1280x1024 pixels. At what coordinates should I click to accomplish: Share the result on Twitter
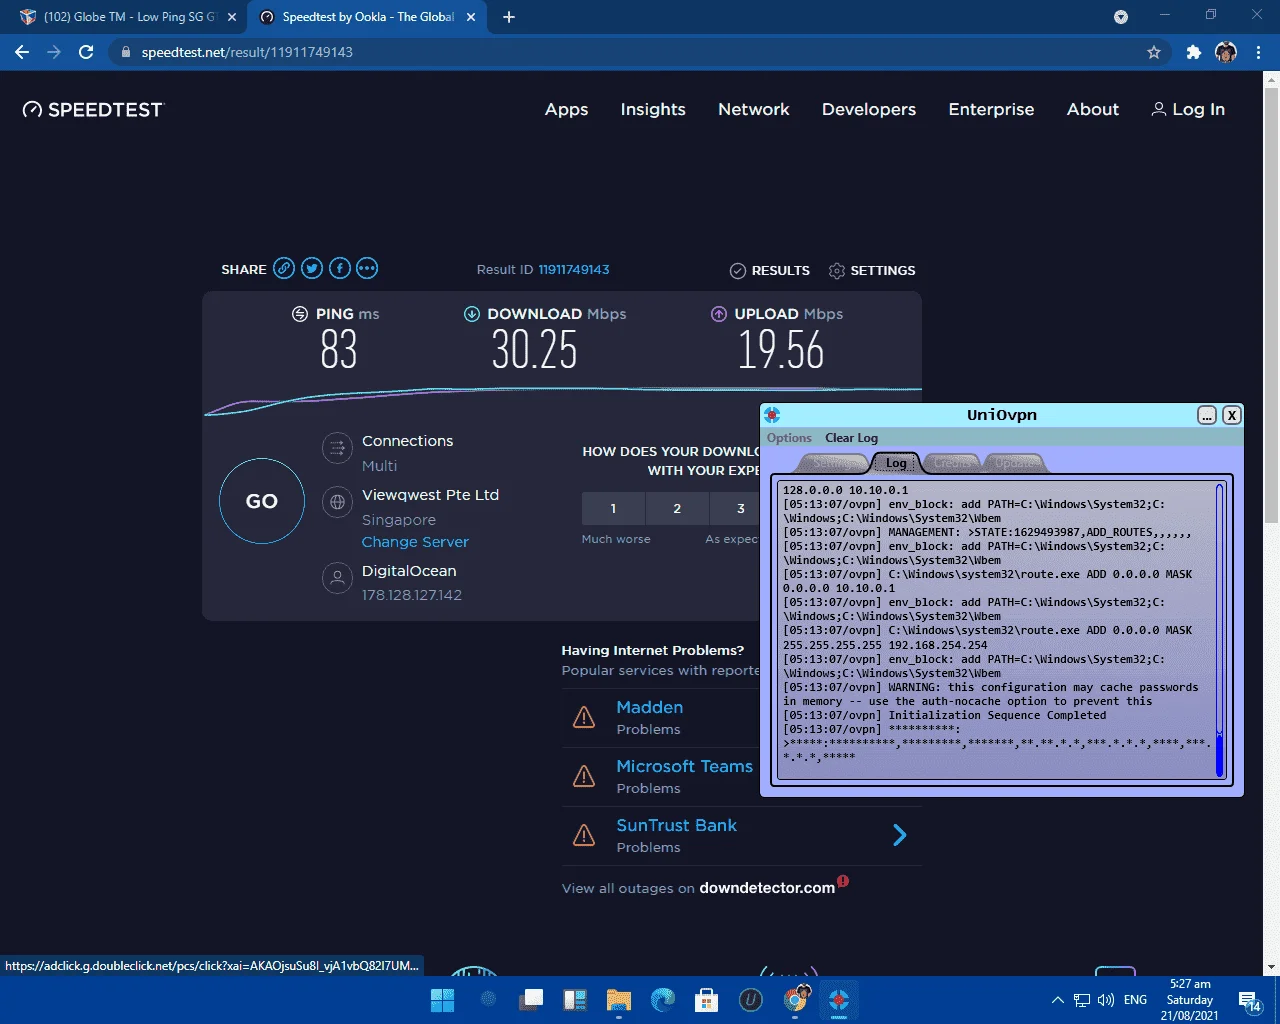pos(312,268)
